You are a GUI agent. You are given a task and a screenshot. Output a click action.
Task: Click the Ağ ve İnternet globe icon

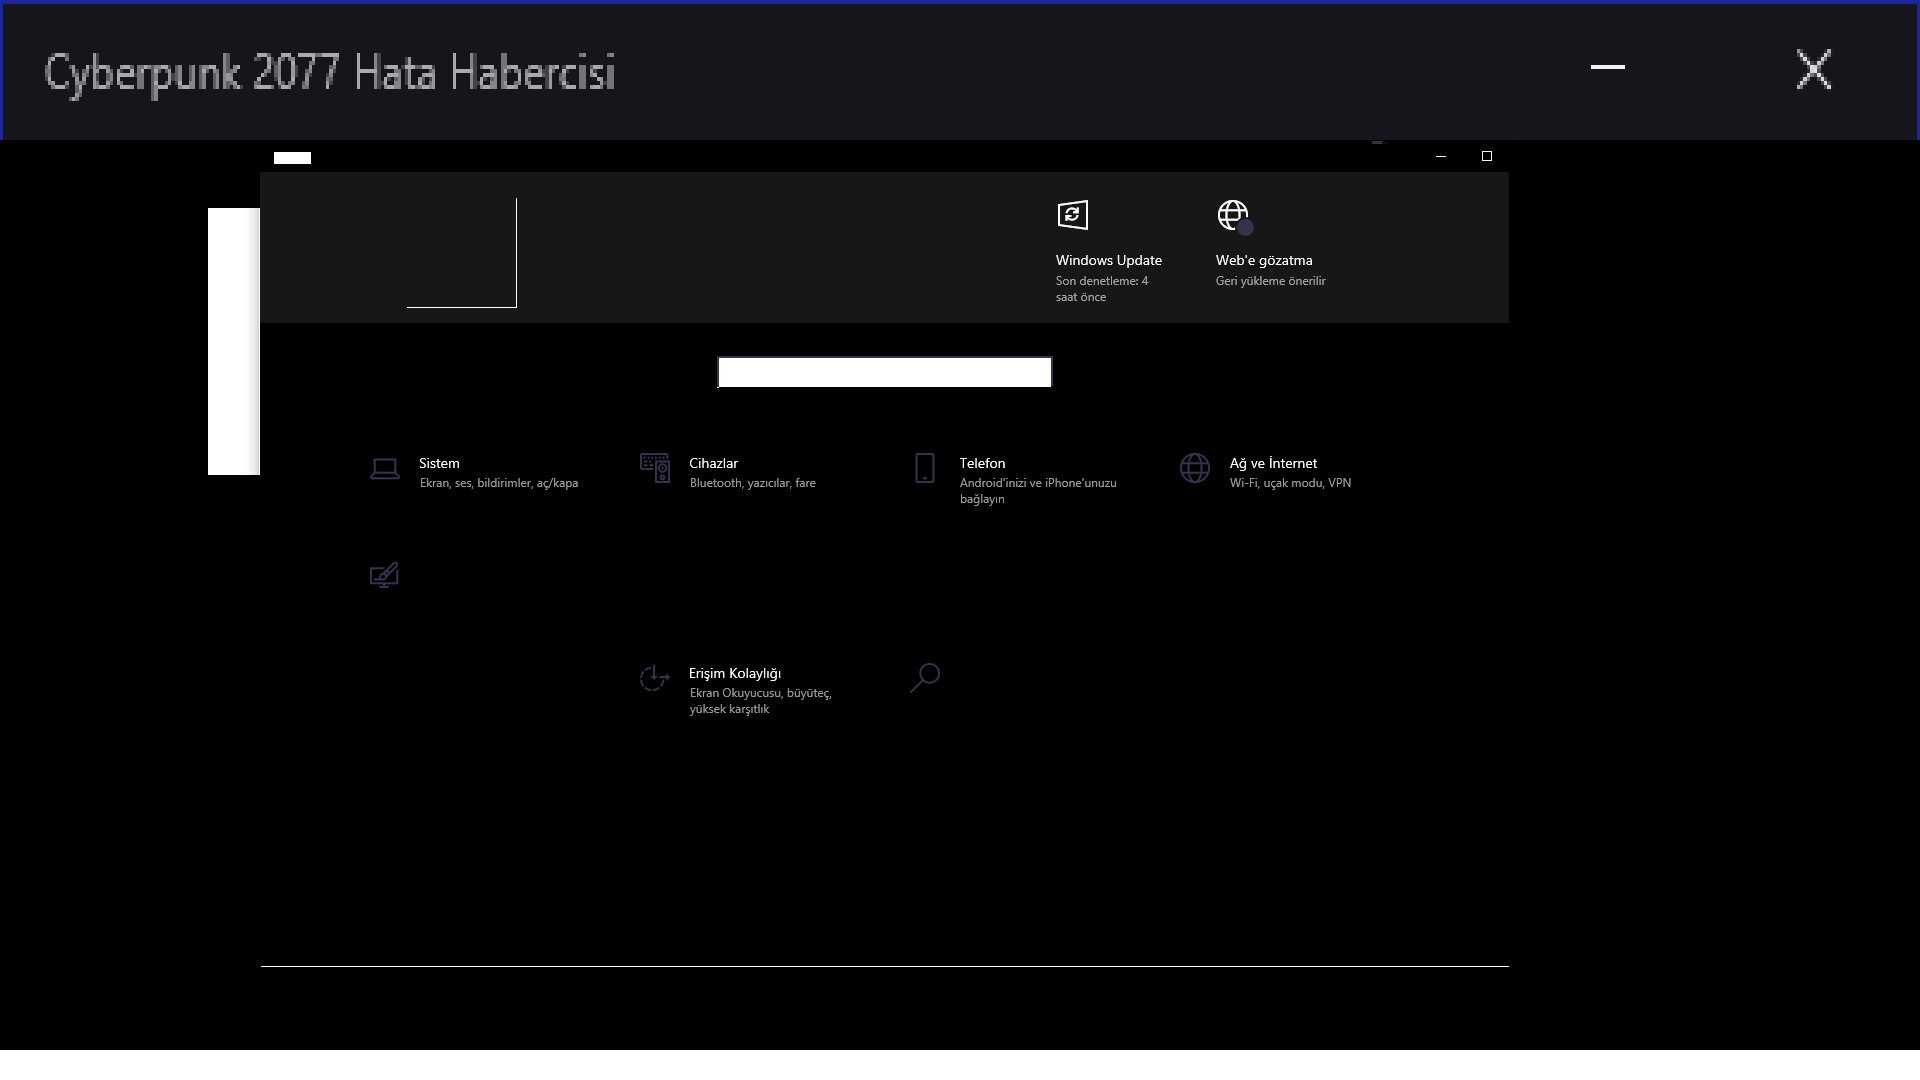coord(1195,468)
